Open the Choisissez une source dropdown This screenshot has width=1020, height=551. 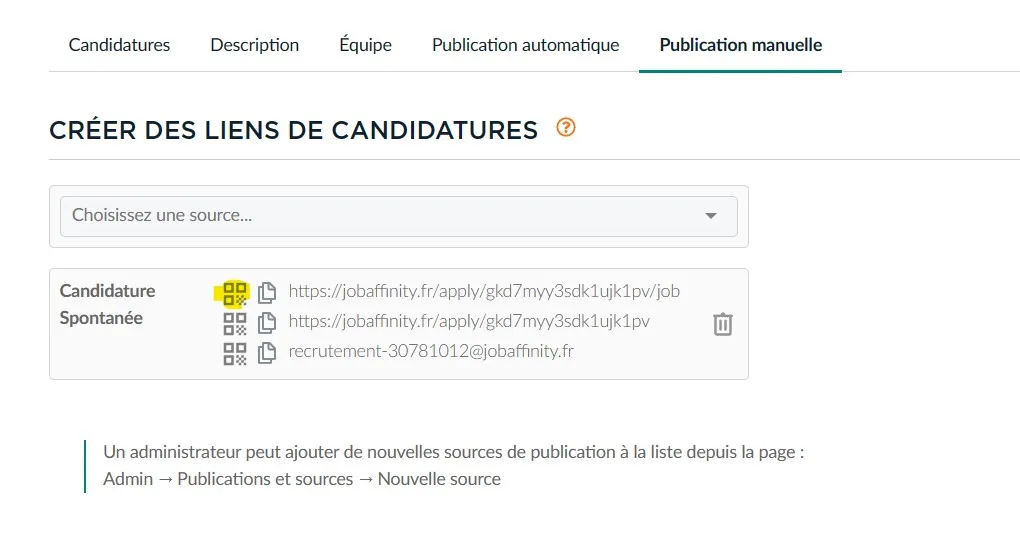tap(399, 216)
